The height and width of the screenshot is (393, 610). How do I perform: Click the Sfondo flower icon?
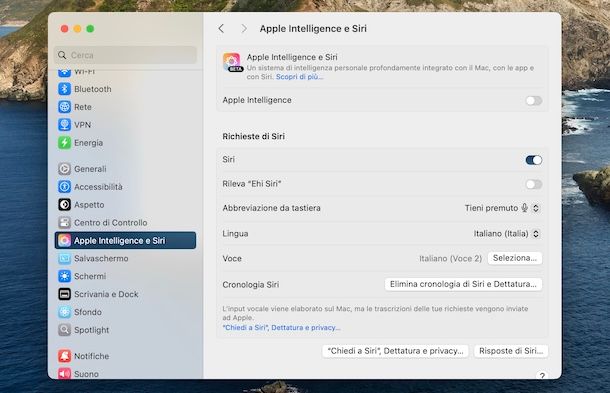point(65,312)
